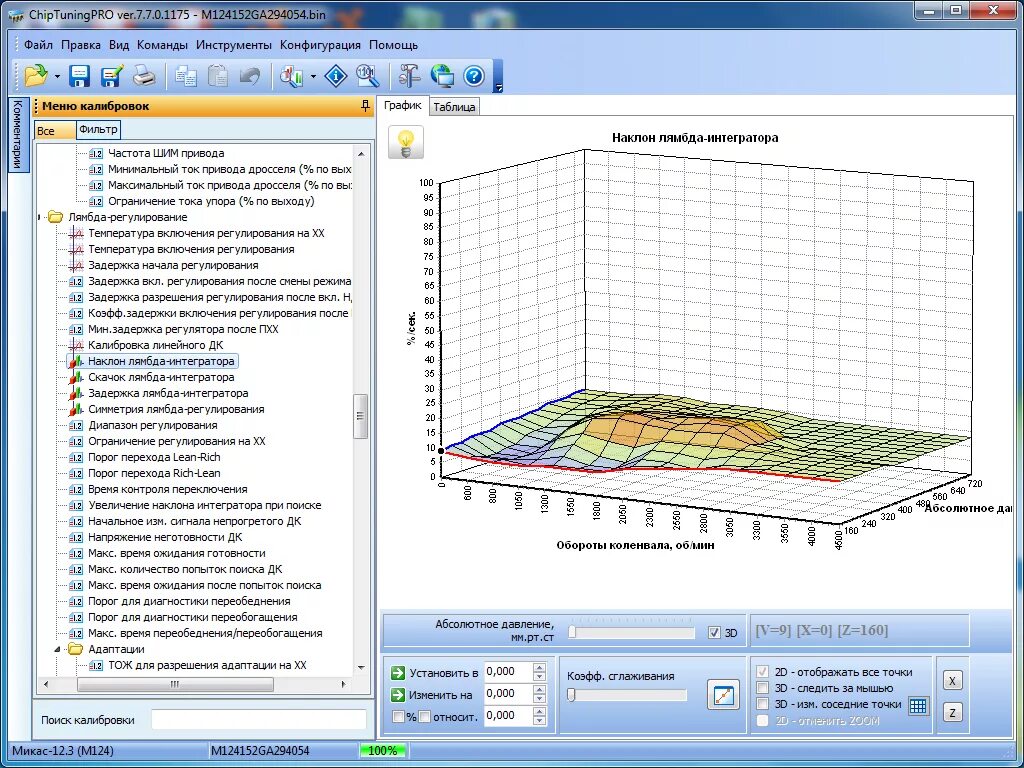Click the 'Фильтр' tab in calibration menu
The width and height of the screenshot is (1024, 768).
(x=99, y=129)
